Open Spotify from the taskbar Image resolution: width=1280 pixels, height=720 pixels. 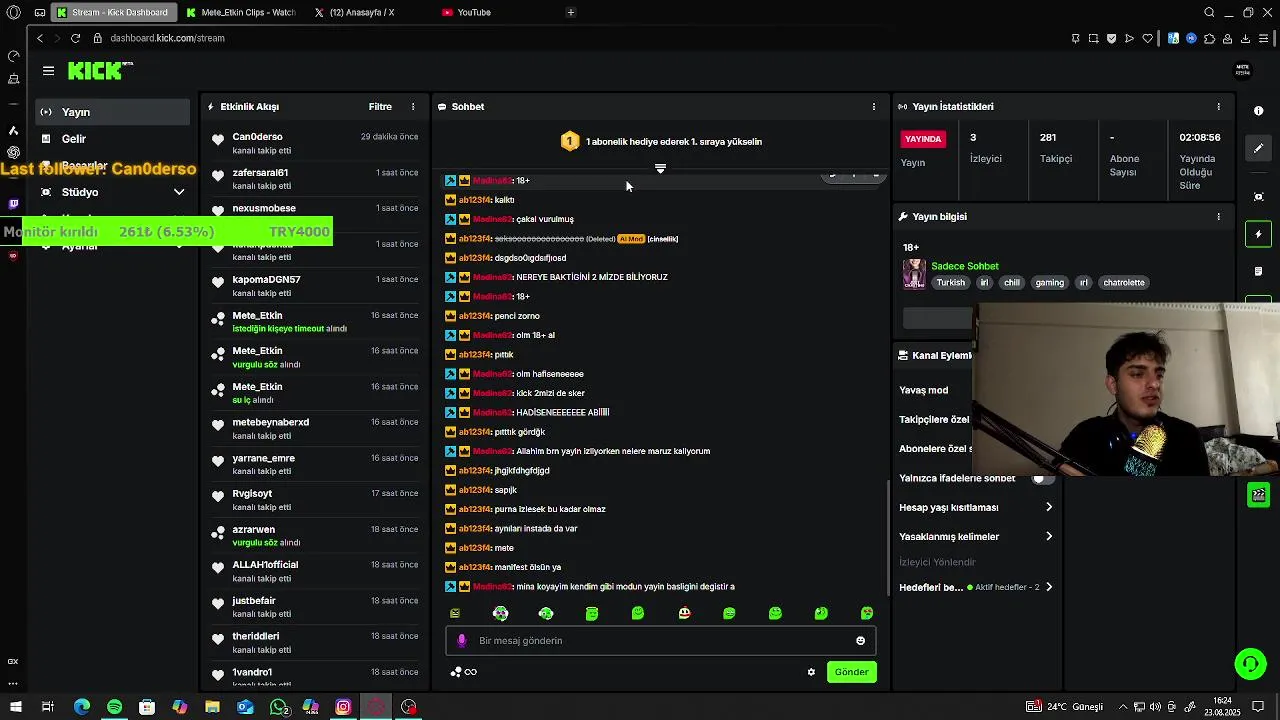pos(114,707)
